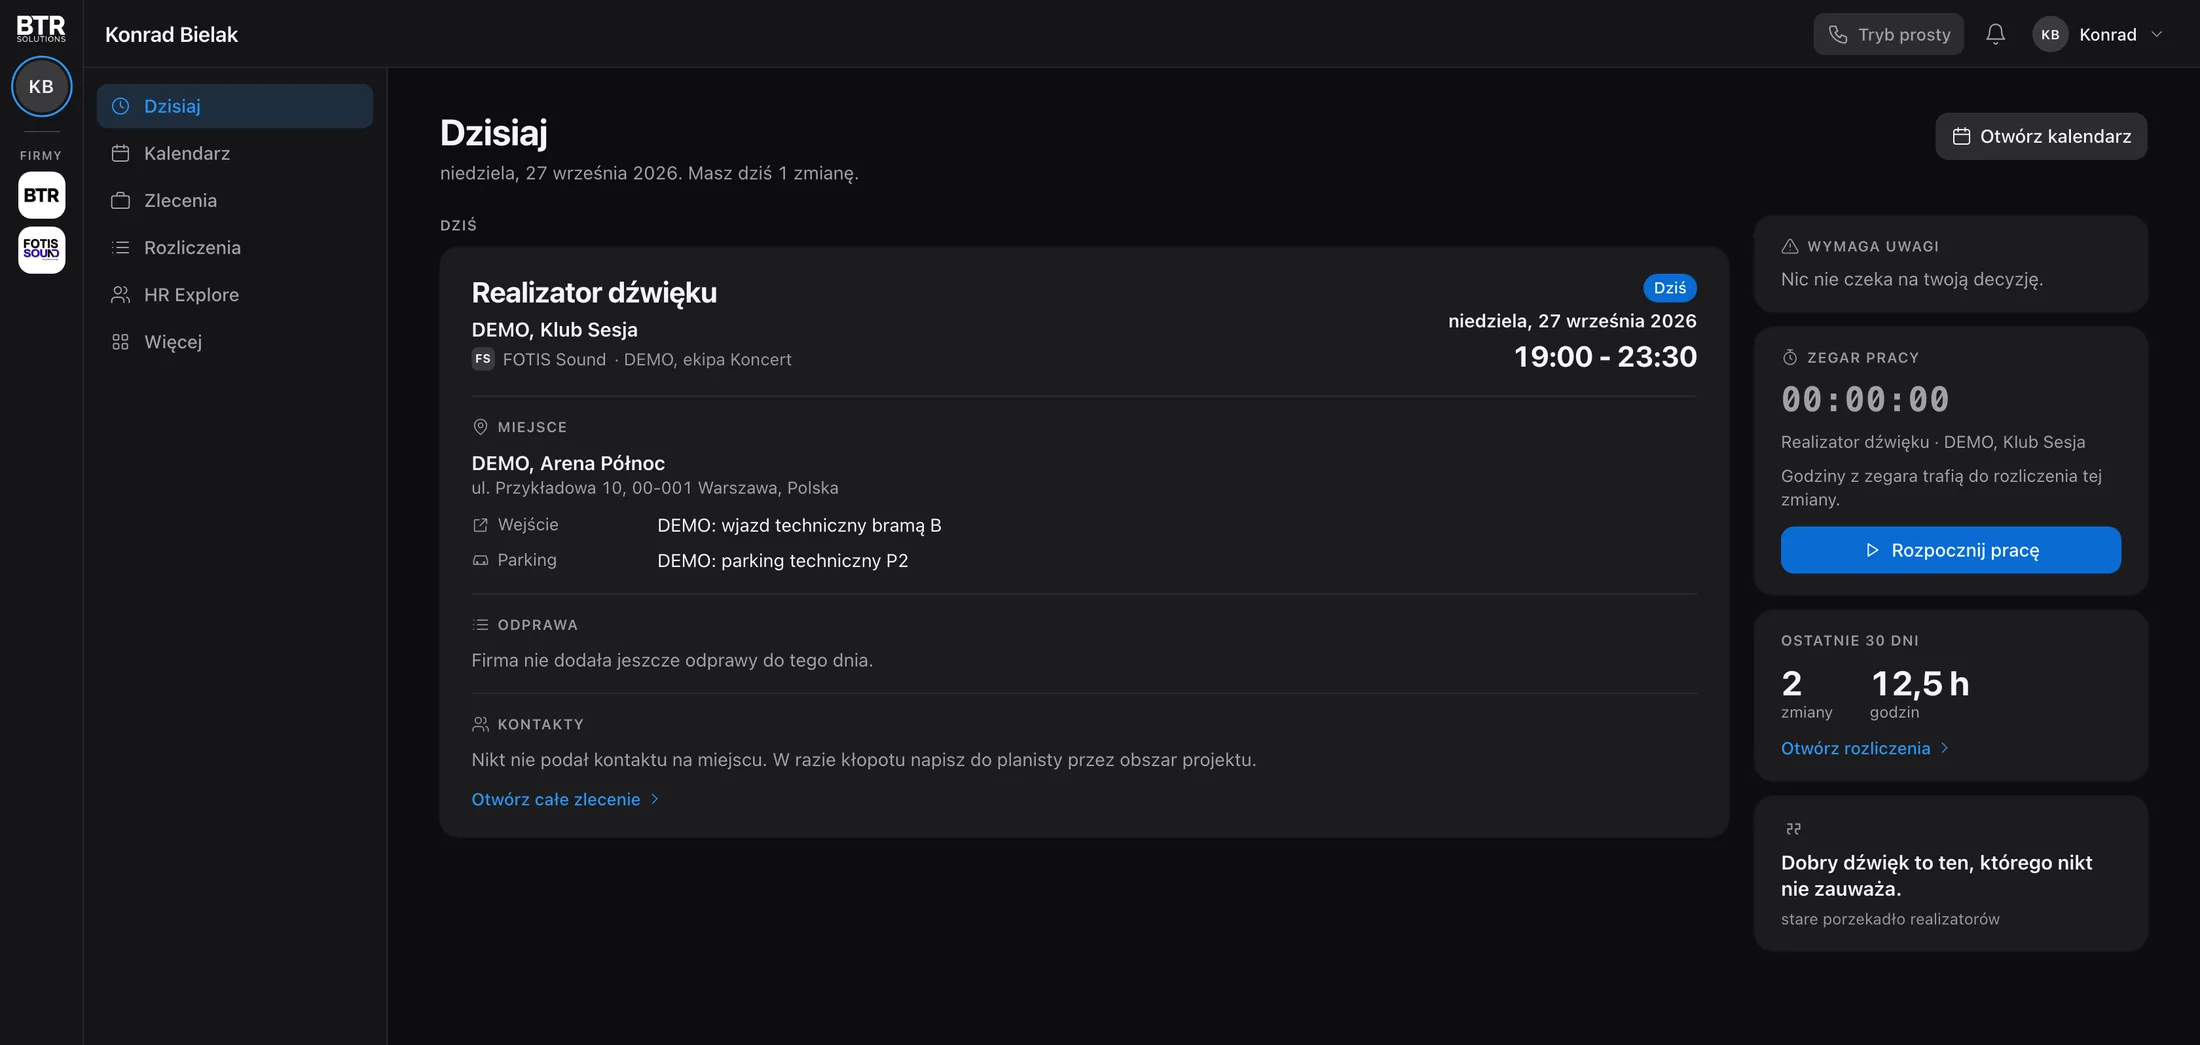This screenshot has height=1045, width=2200.
Task: Open Kalendarz from the sidebar
Action: click(x=235, y=153)
